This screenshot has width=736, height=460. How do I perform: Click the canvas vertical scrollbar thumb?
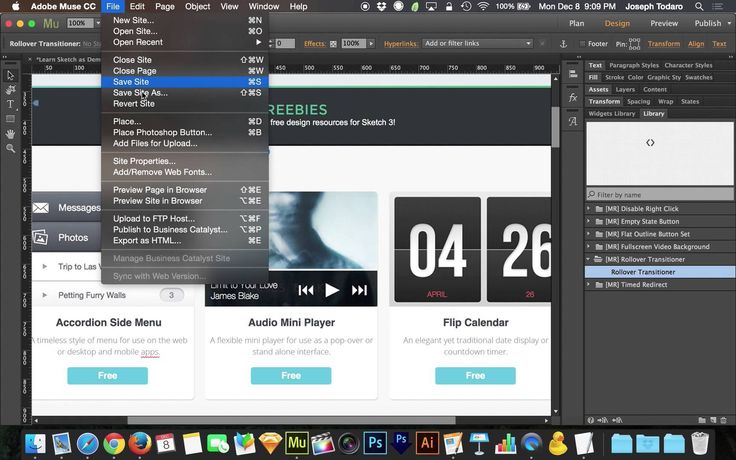point(556,127)
